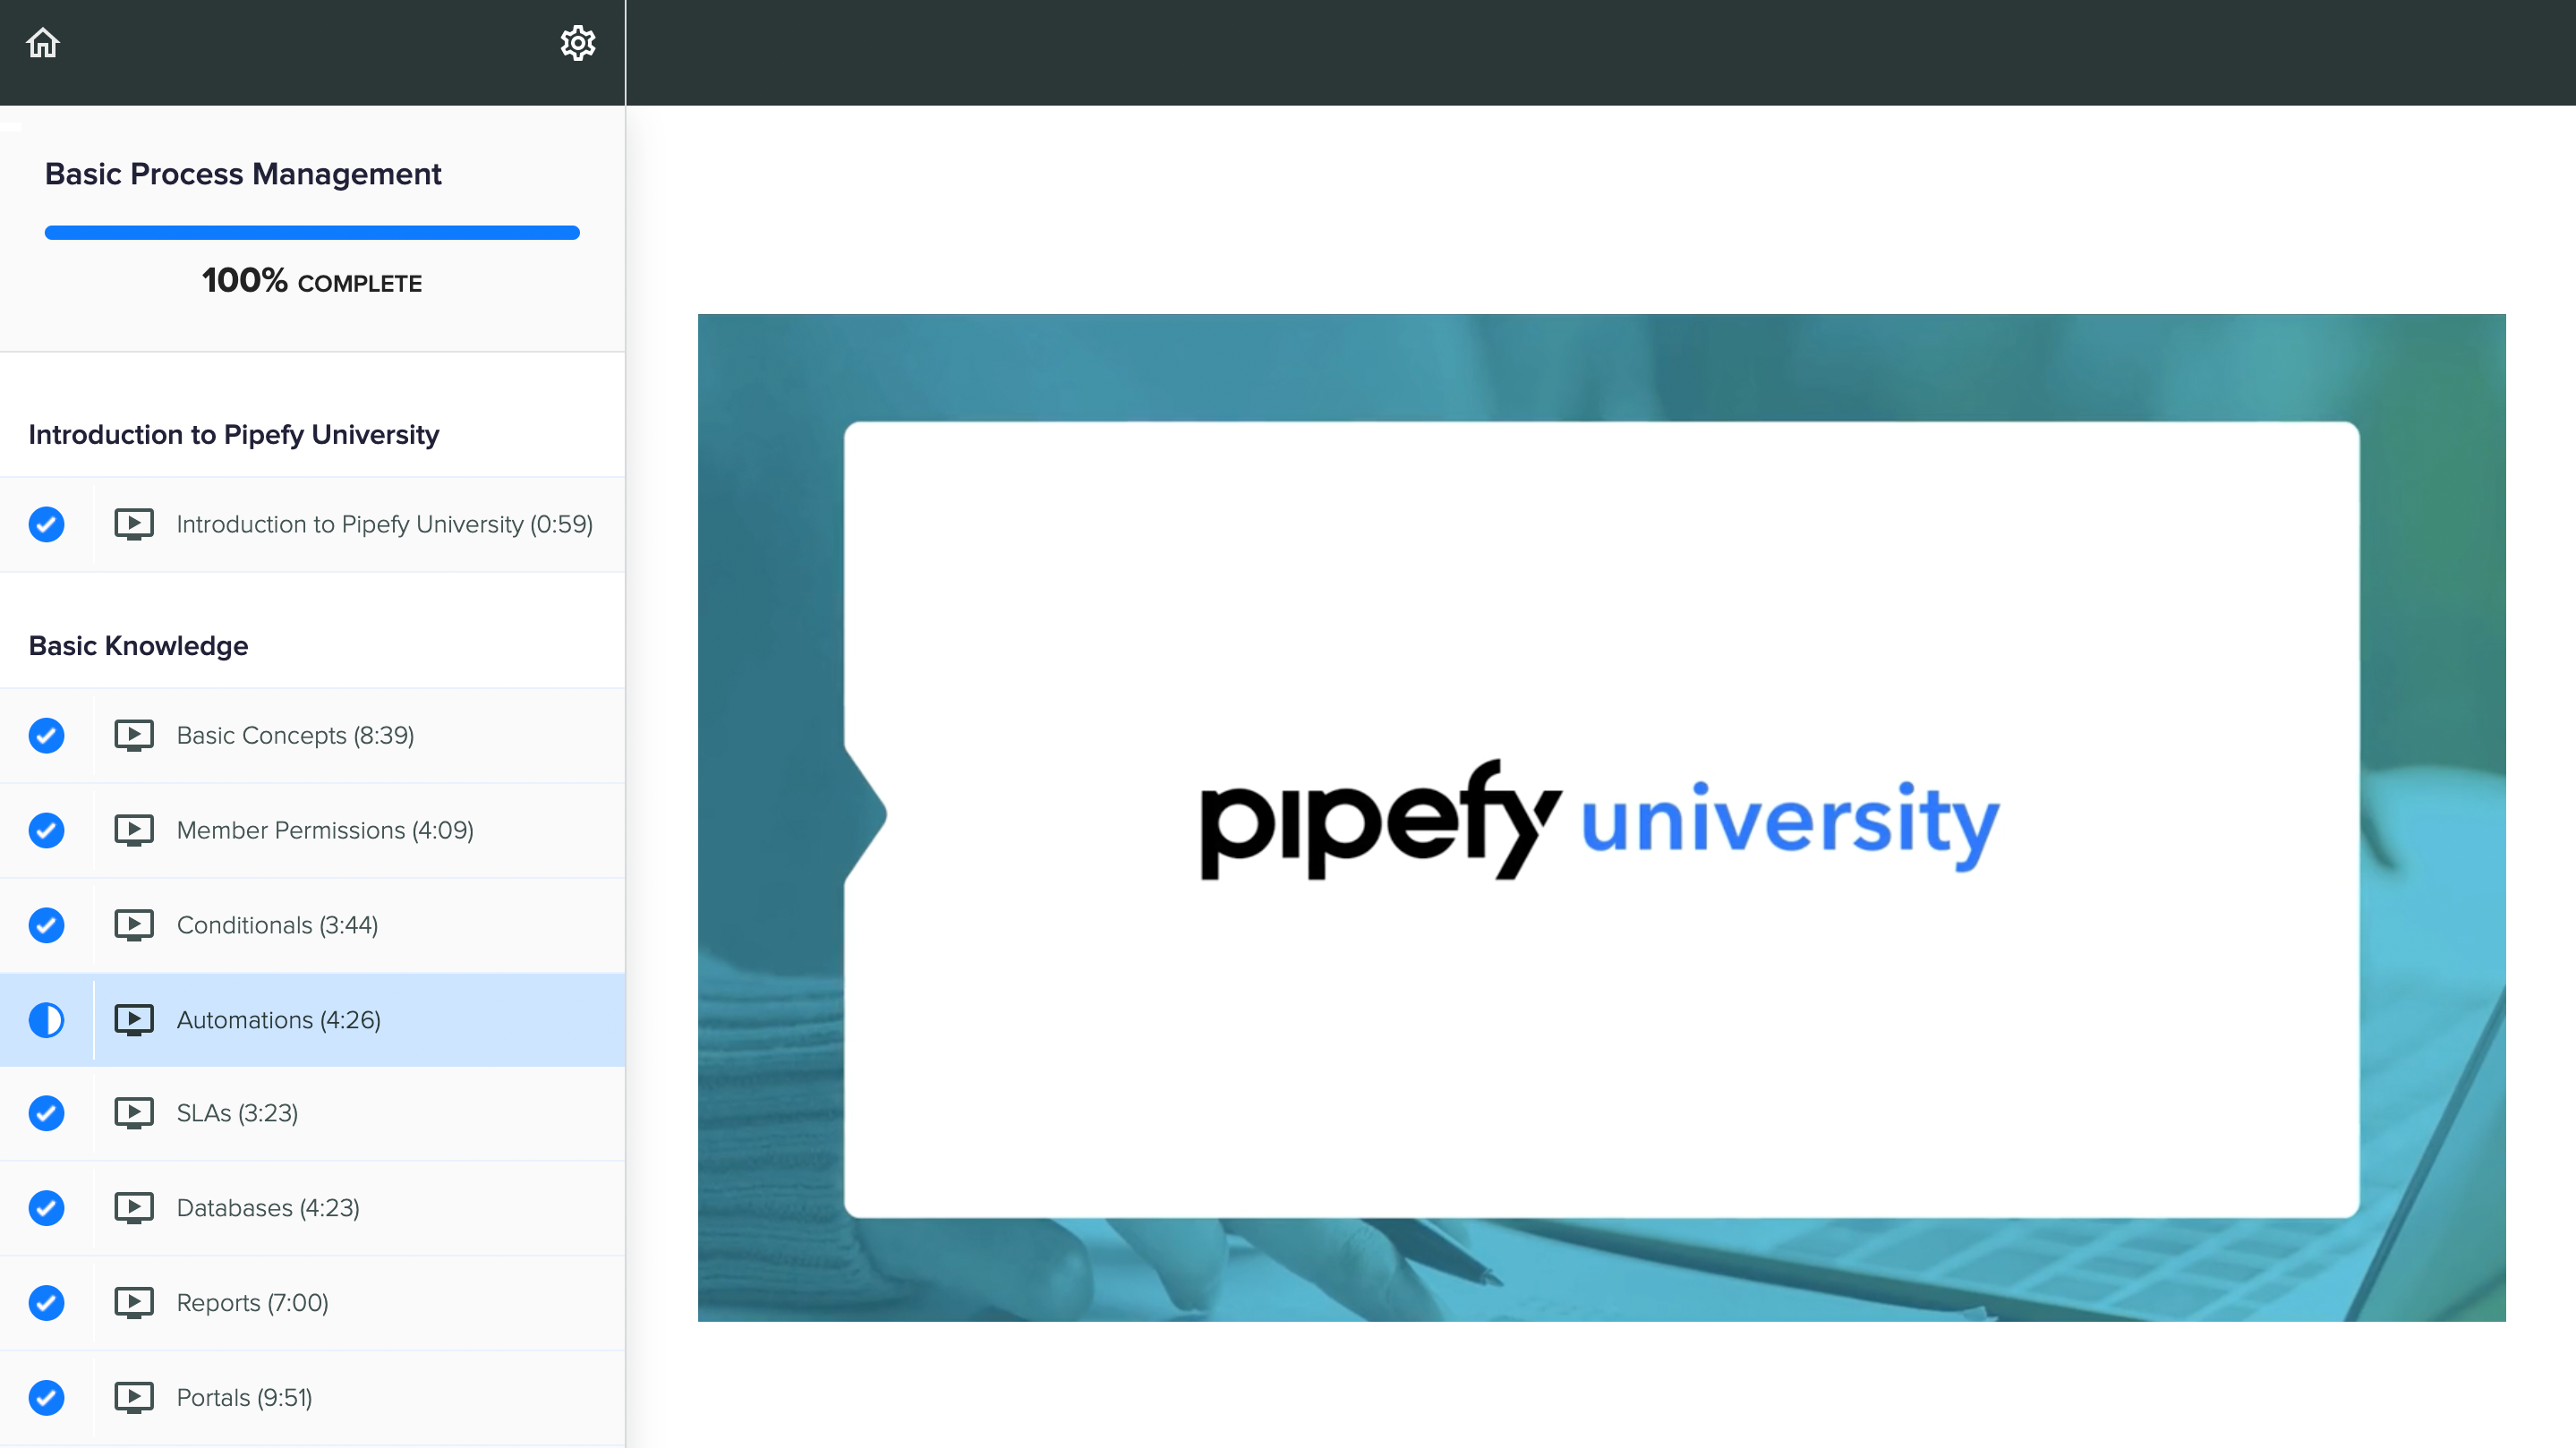
Task: Open the settings gear icon
Action: [x=578, y=43]
